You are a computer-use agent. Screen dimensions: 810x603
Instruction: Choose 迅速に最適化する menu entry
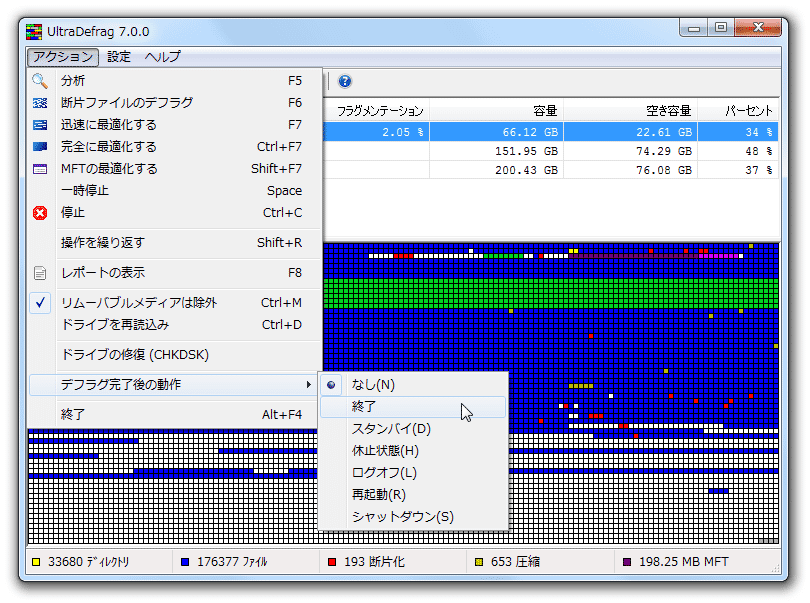coord(175,125)
